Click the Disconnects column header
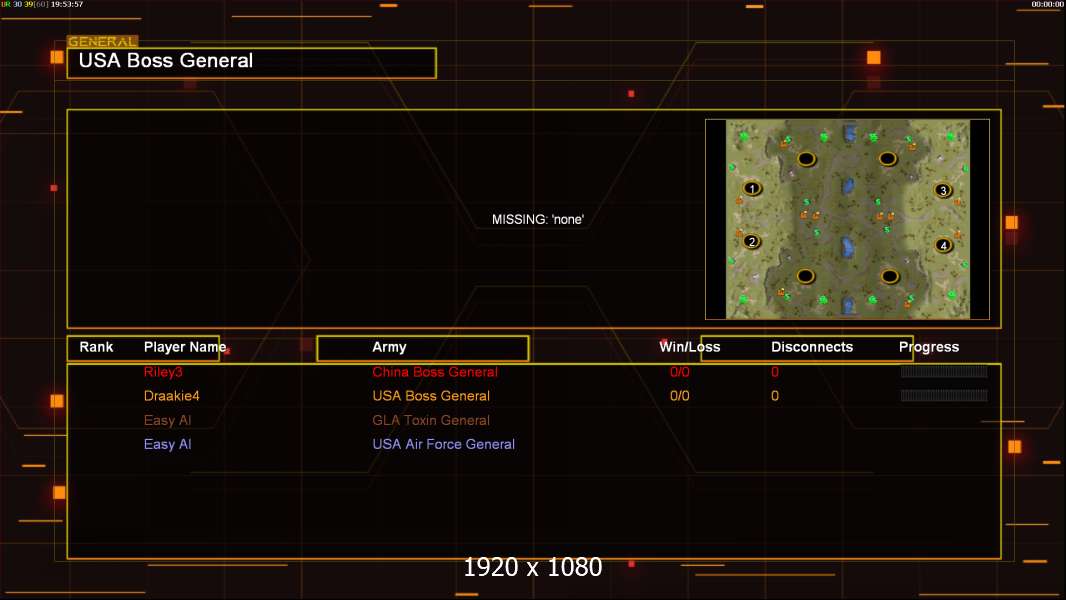 [x=812, y=347]
